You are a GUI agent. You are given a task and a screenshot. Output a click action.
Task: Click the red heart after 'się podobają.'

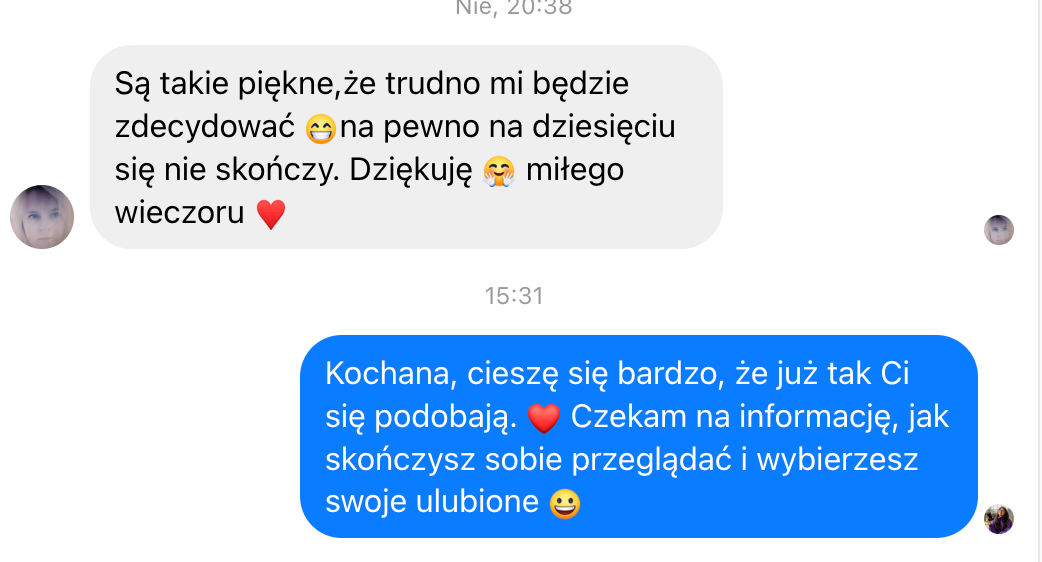[x=544, y=419]
